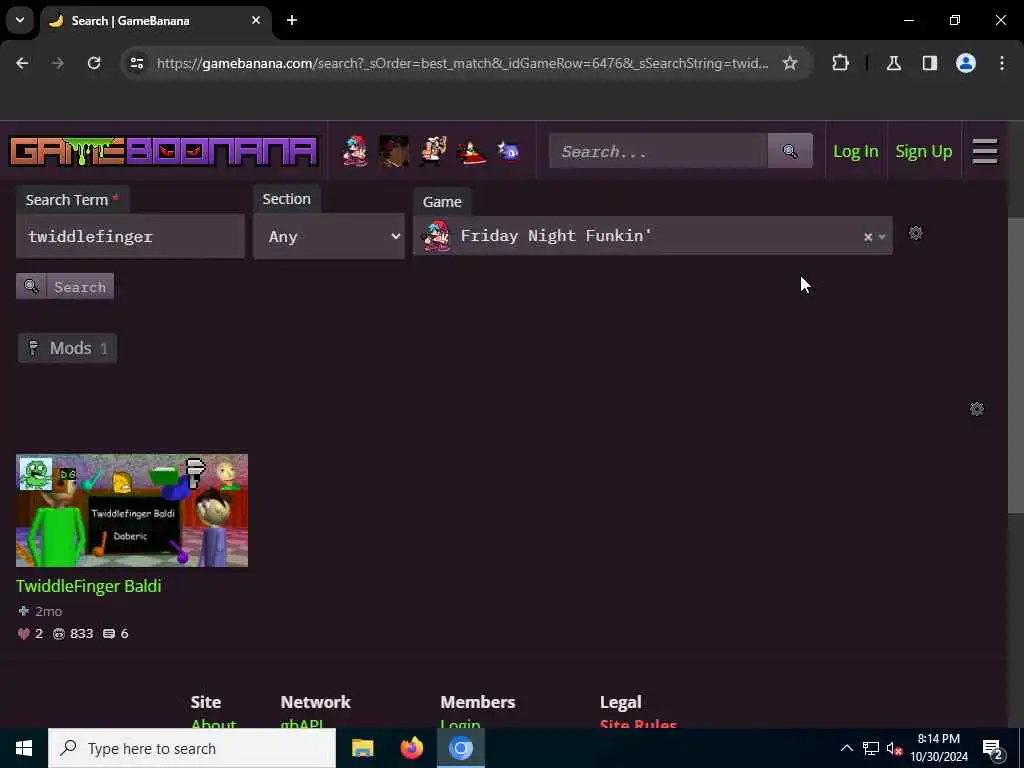Viewport: 1024px width, 768px height.
Task: Click the gear icon next to Game field
Action: (x=916, y=233)
